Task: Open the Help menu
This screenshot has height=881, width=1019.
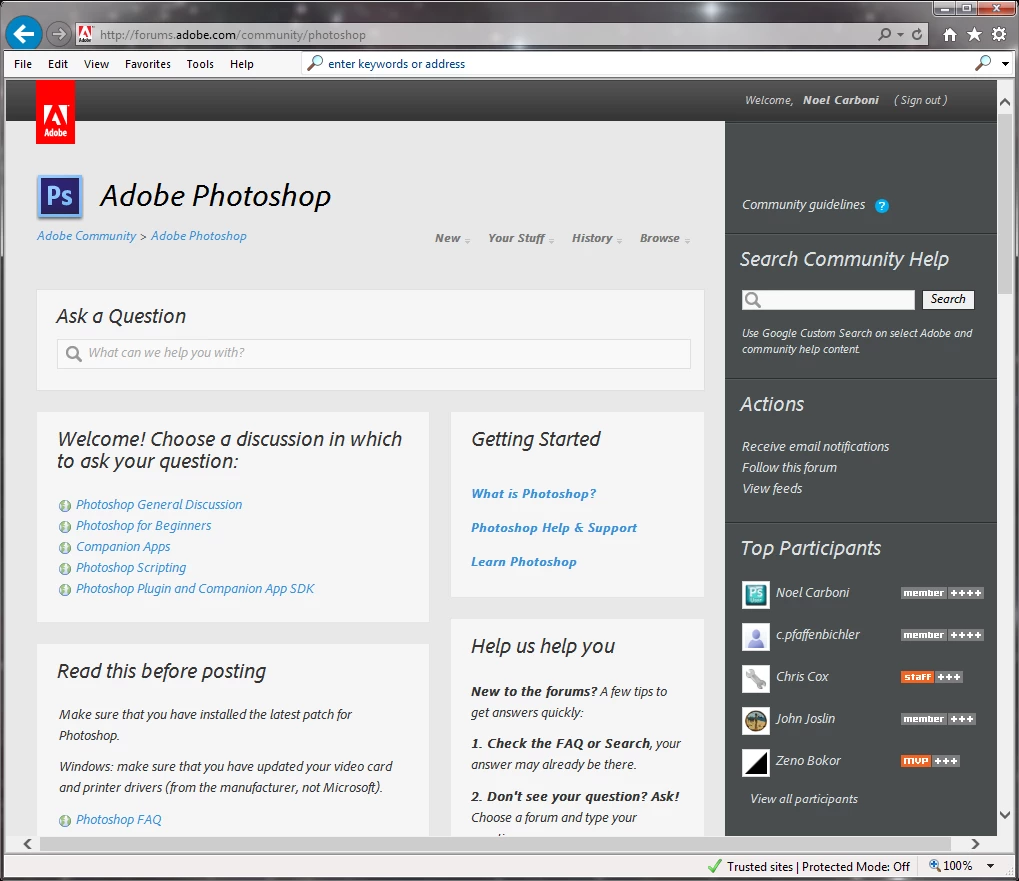Action: [242, 64]
